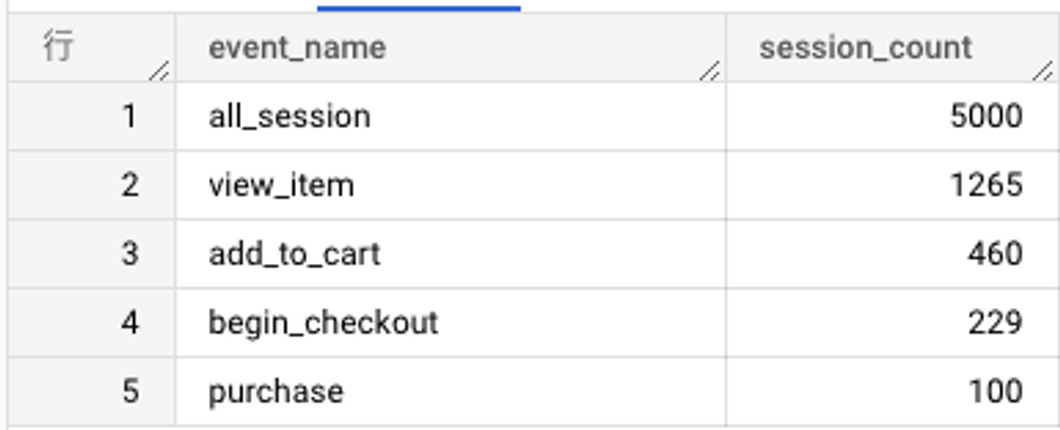
Task: Click the blue-underlined active results tab
Action: point(418,6)
